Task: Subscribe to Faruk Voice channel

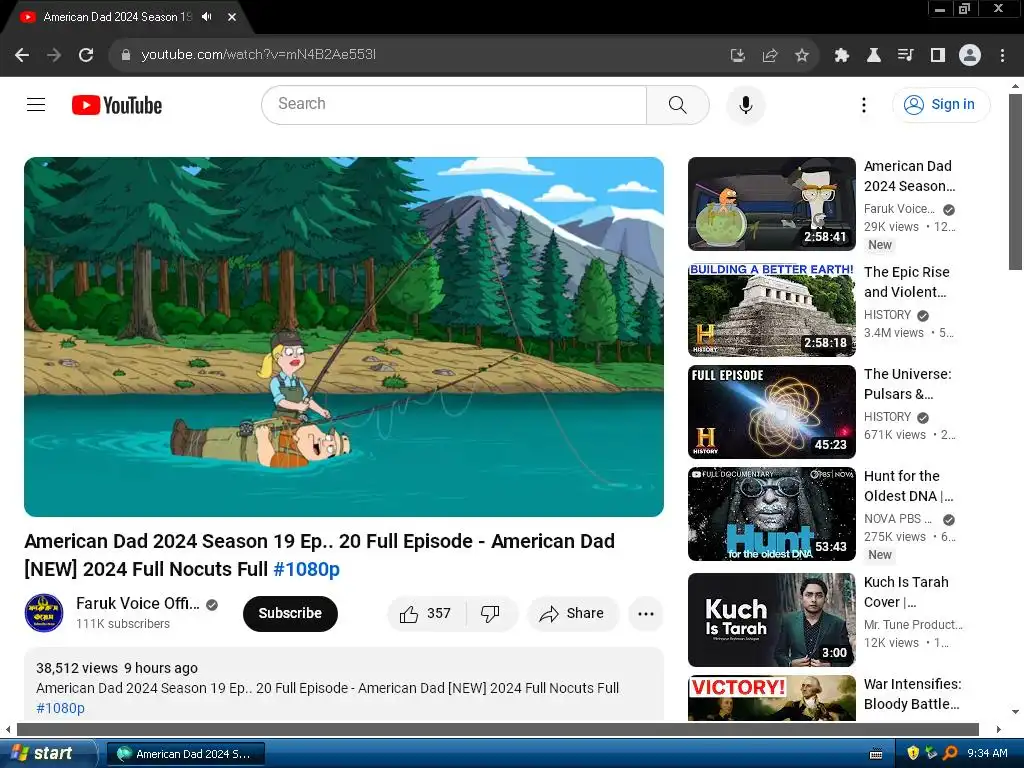Action: click(x=290, y=613)
